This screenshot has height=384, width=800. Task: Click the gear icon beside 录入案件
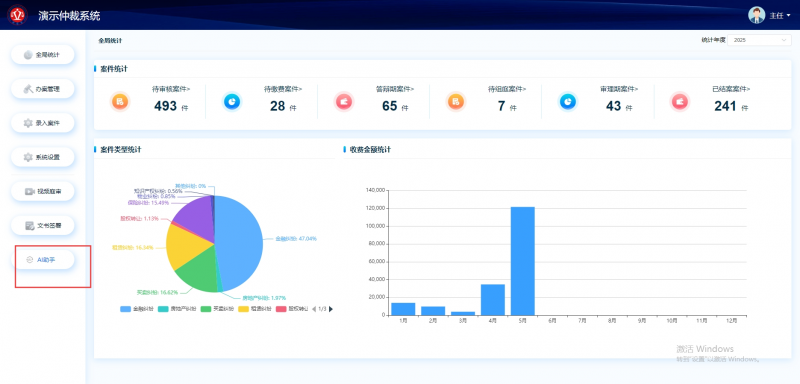28,123
